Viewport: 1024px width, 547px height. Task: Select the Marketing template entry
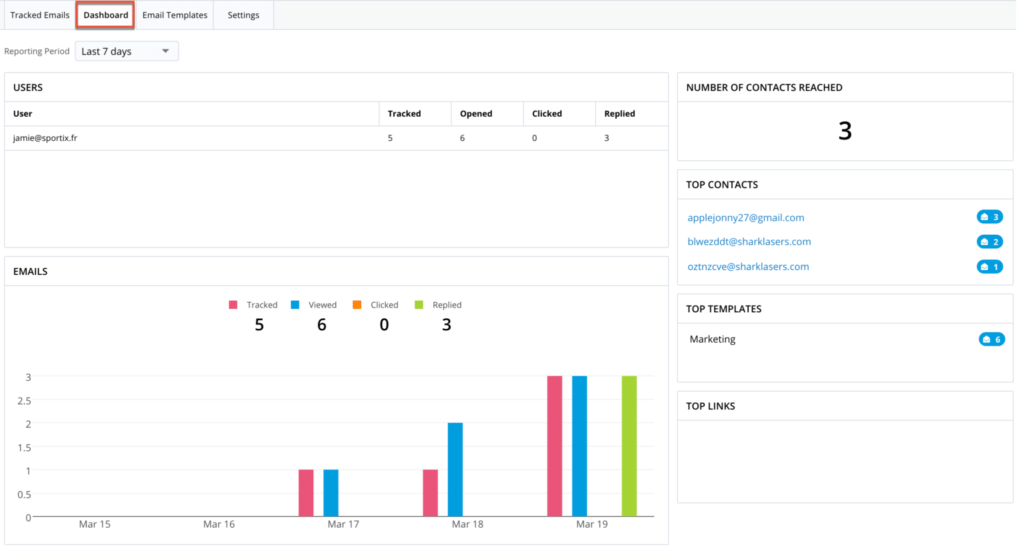click(712, 339)
